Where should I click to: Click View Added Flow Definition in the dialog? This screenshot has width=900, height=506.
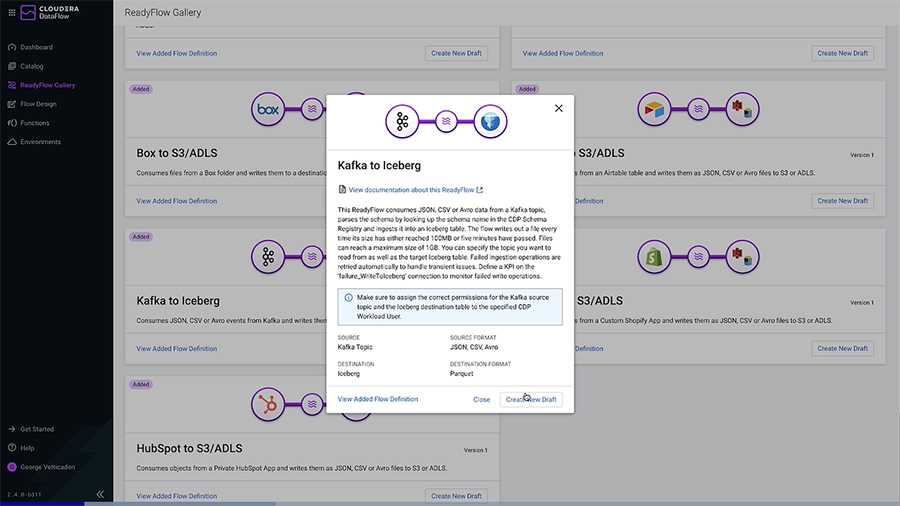tap(378, 399)
